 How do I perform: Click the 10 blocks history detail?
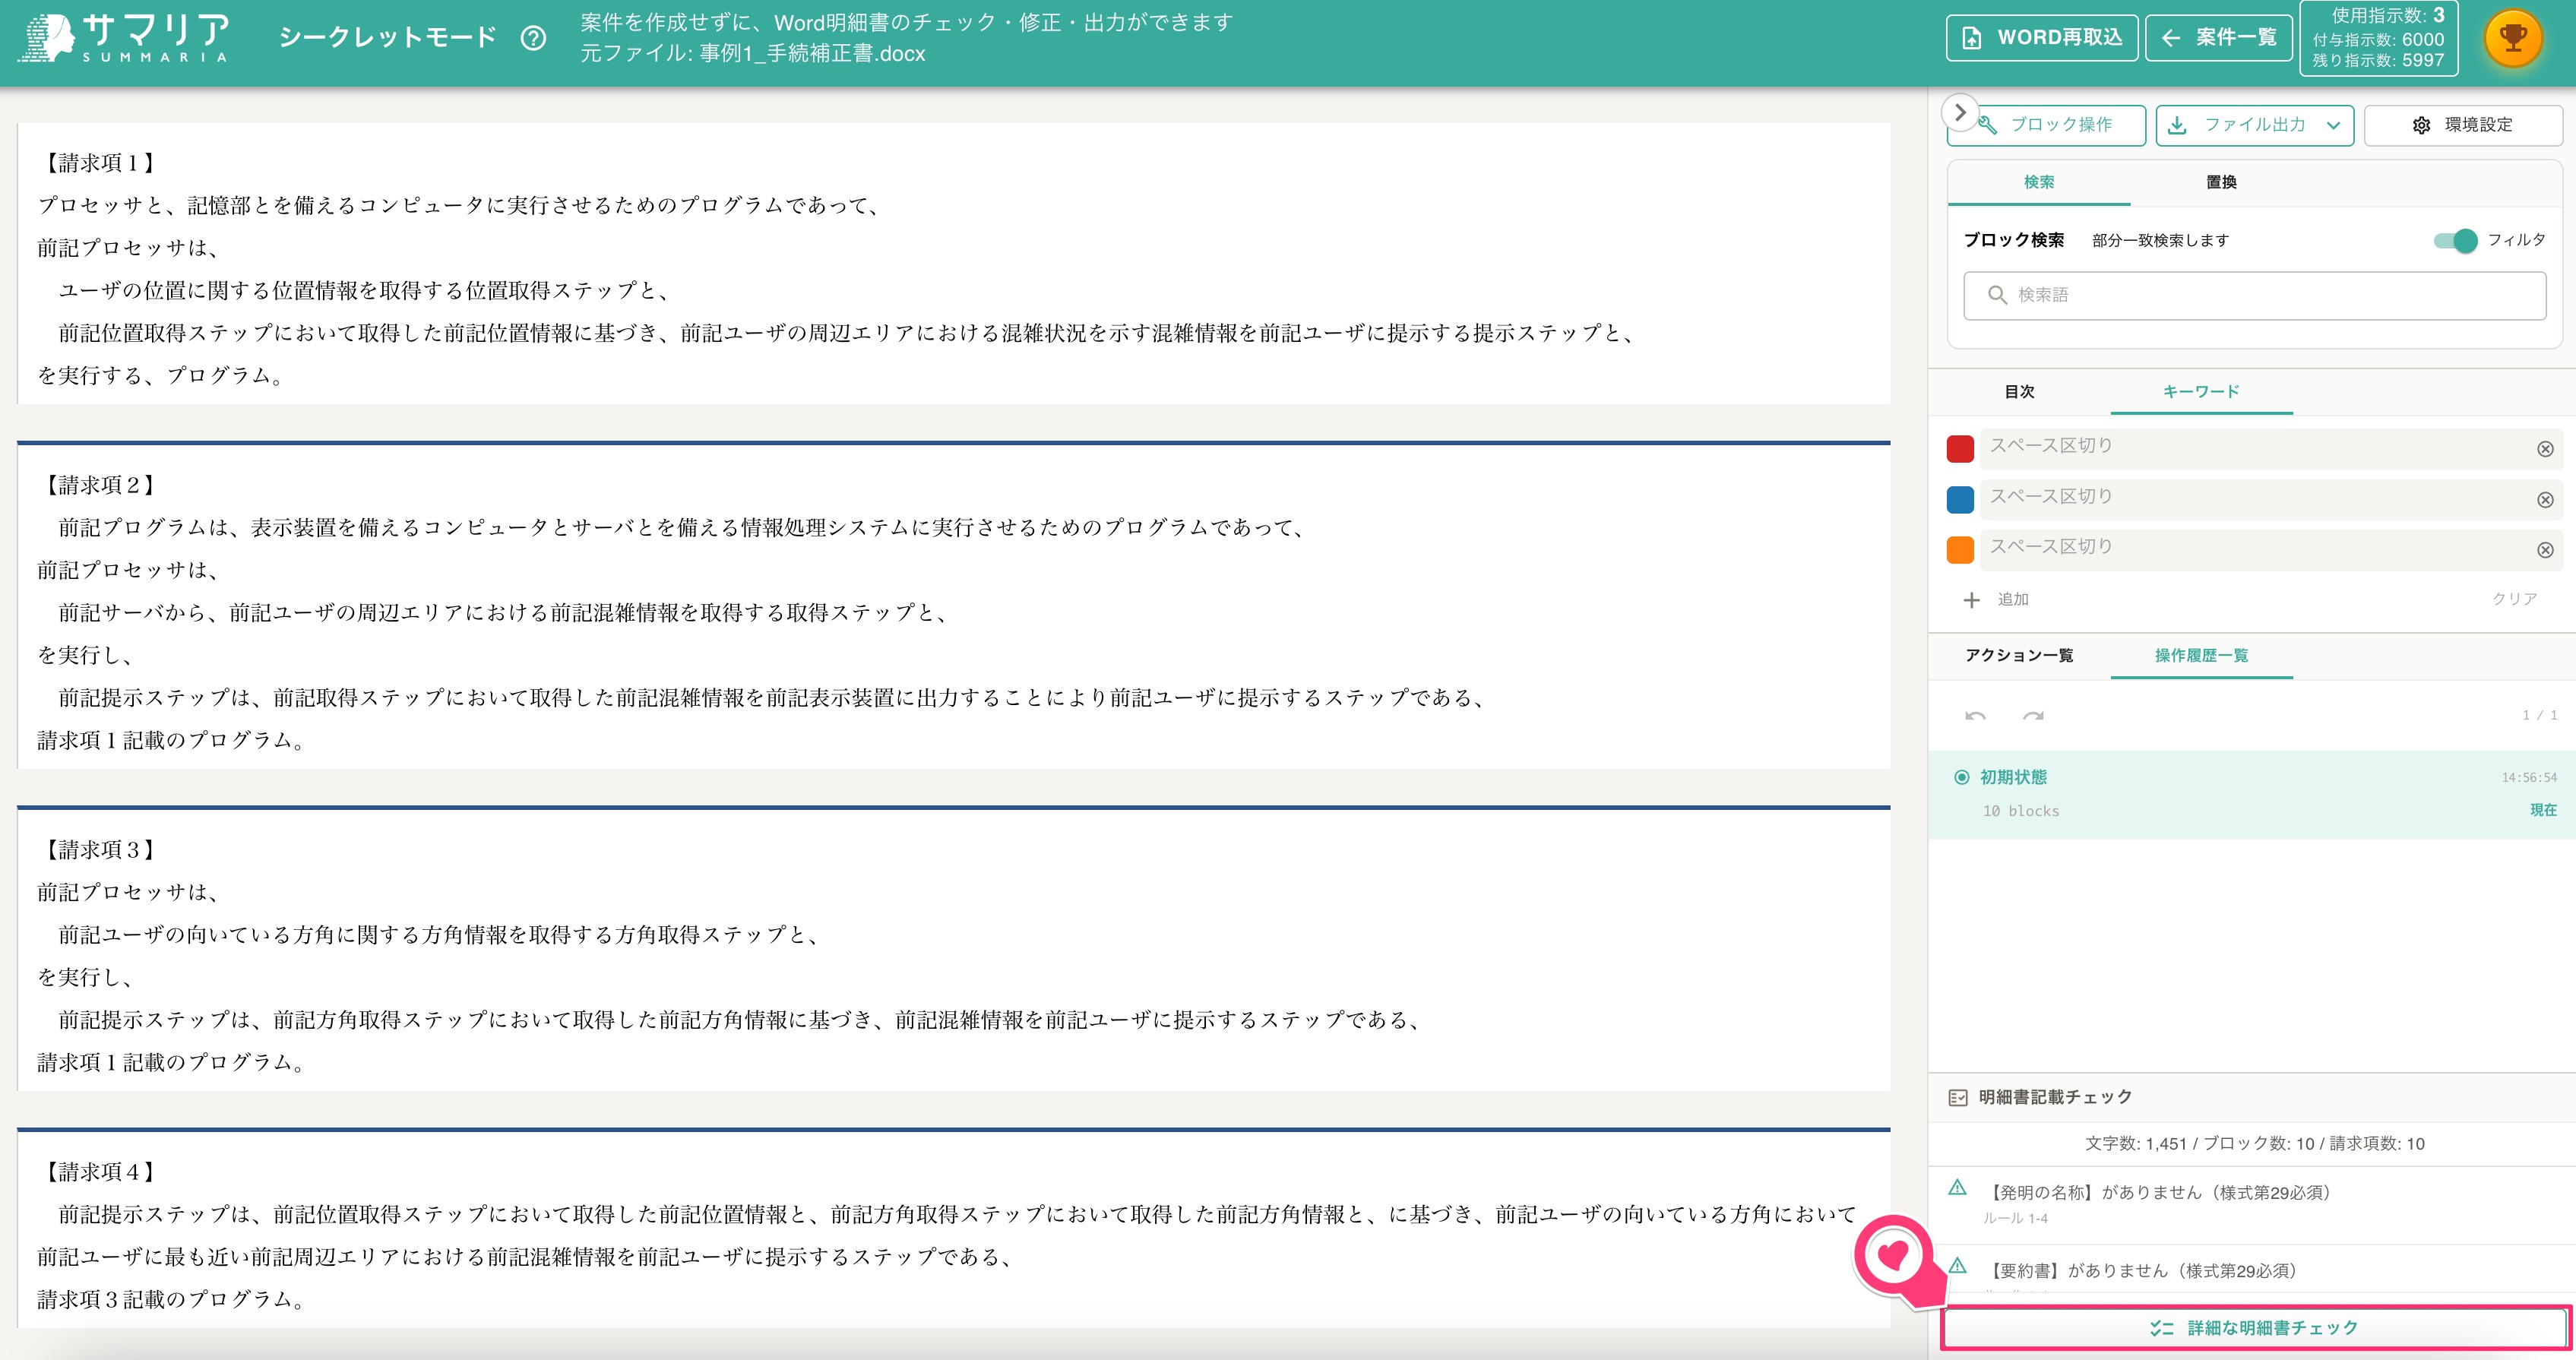point(2021,812)
